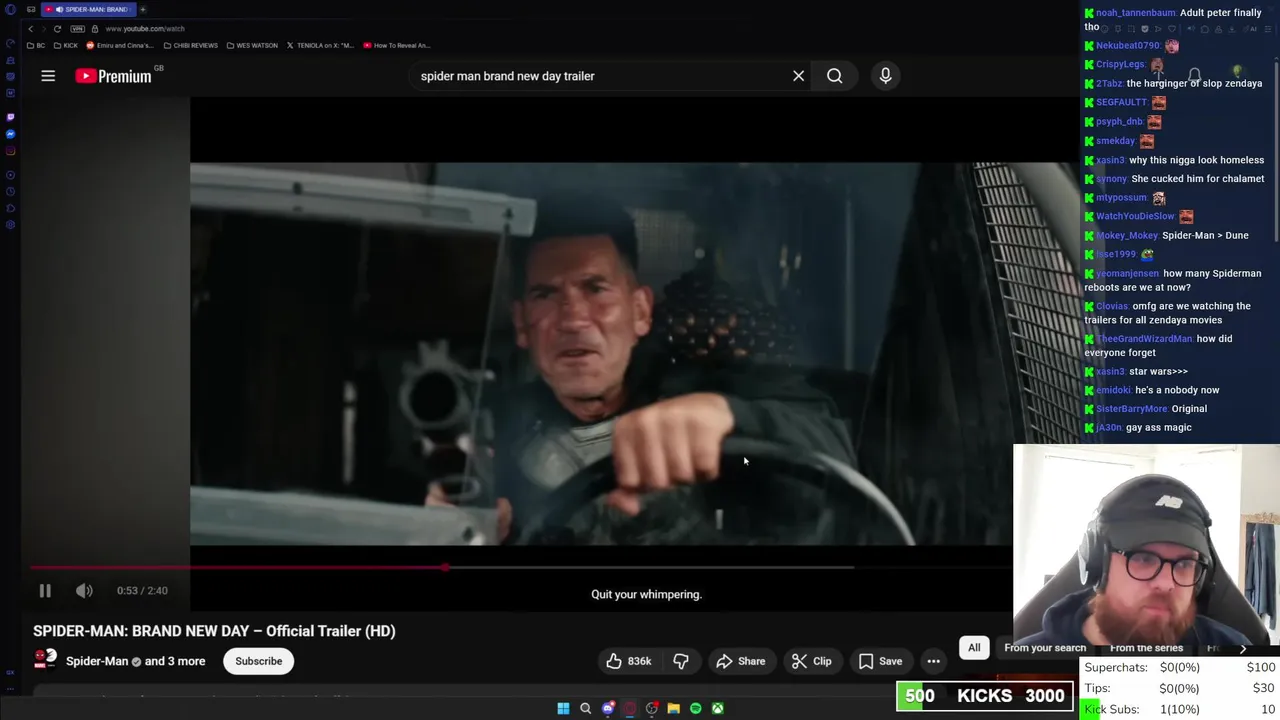The image size is (1280, 720).
Task: Open settings gear in browser sidebar
Action: pyautogui.click(x=11, y=225)
